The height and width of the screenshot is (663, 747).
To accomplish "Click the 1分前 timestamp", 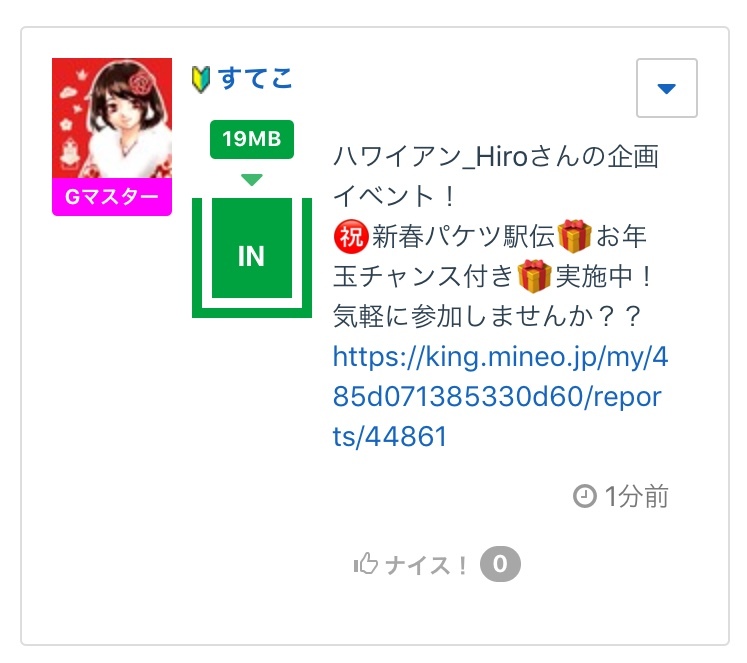I will [x=636, y=497].
